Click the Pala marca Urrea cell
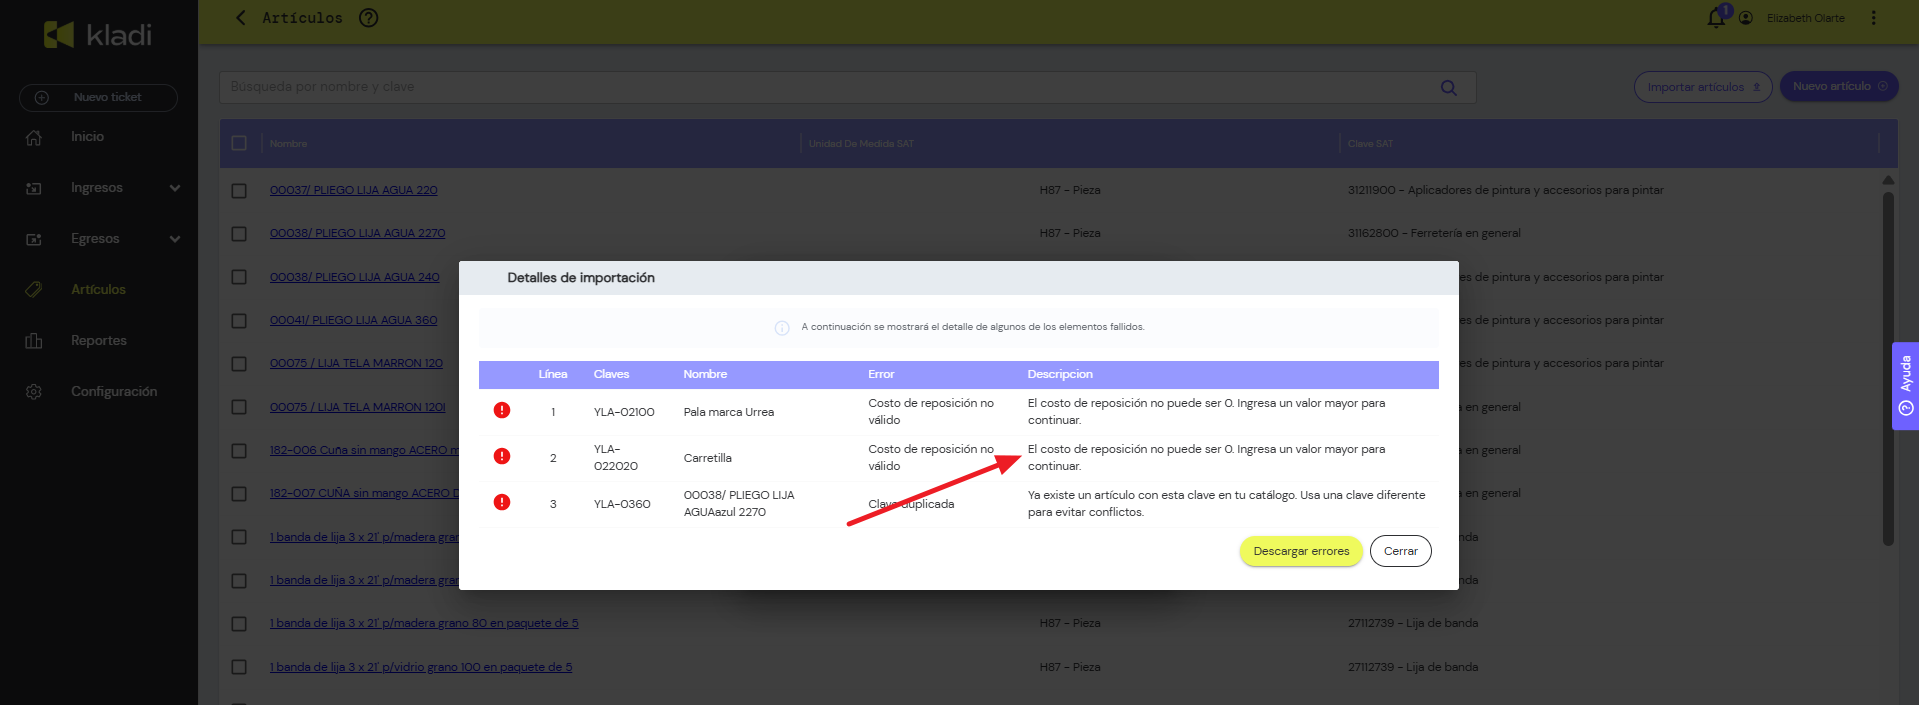This screenshot has width=1919, height=705. 729,412
